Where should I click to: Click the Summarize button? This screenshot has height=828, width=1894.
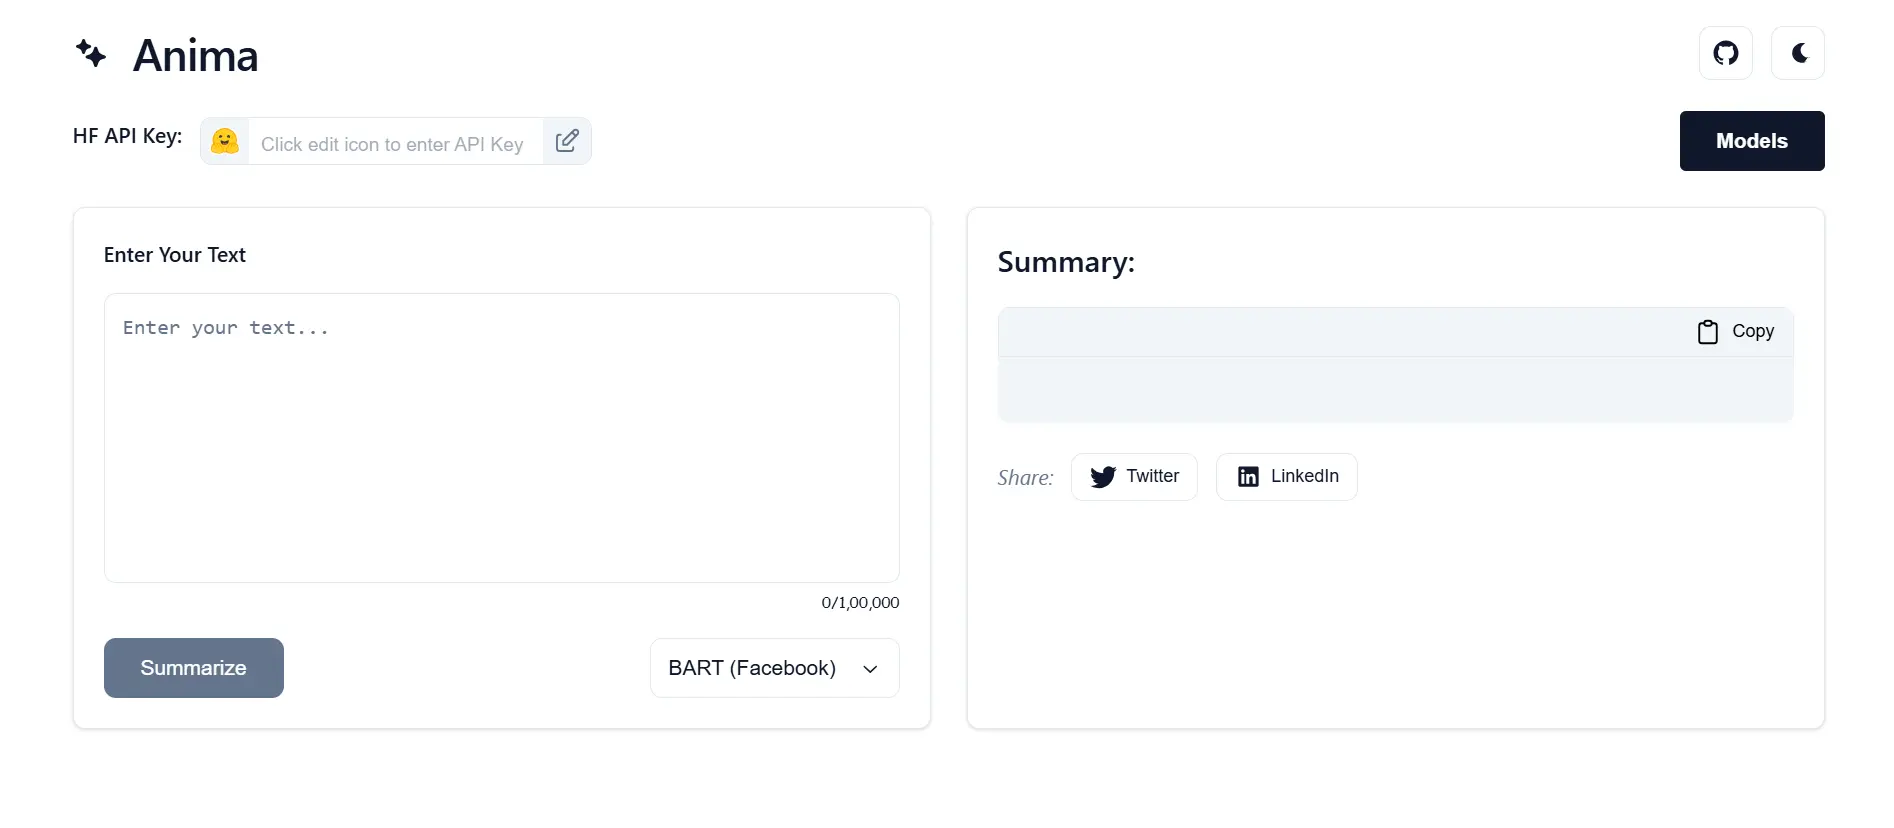point(193,667)
